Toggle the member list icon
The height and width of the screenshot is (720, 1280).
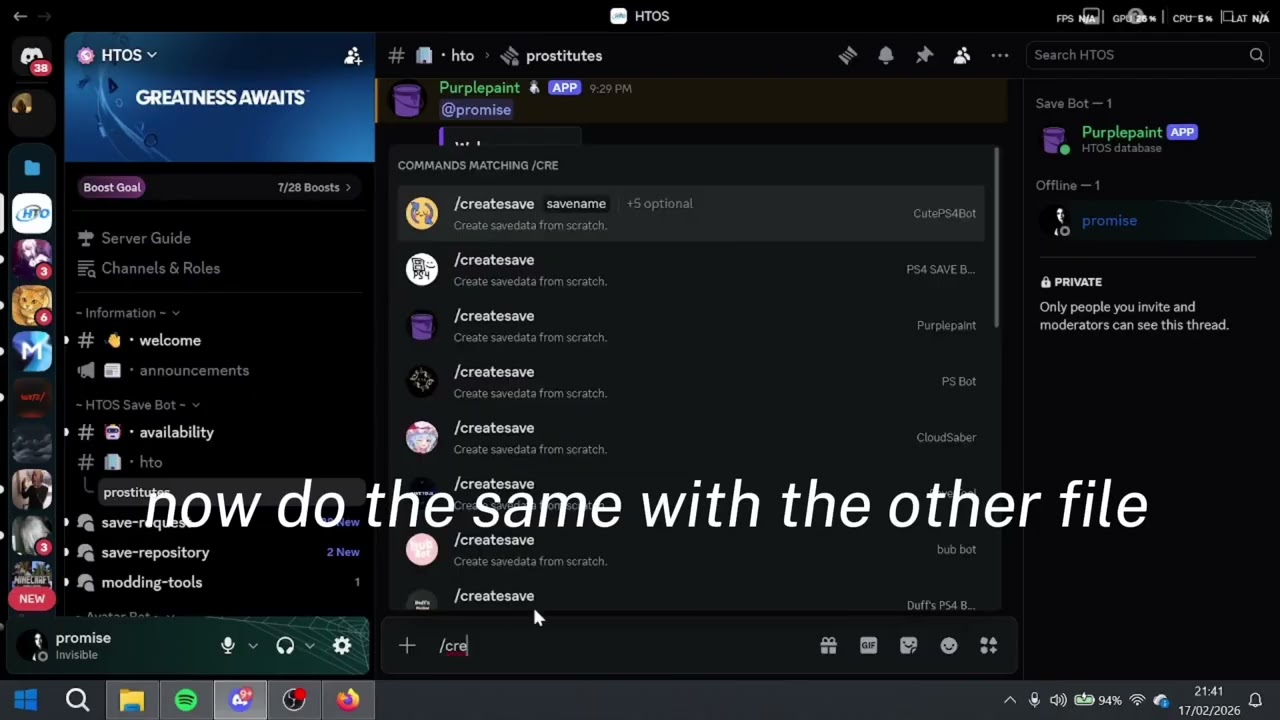point(962,56)
